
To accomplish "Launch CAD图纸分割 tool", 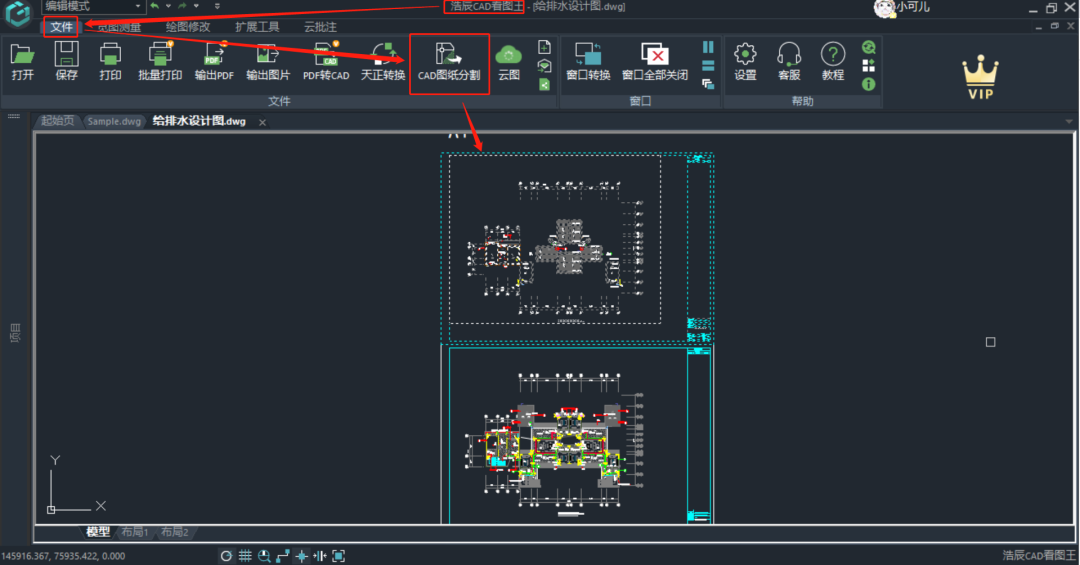I will click(x=449, y=63).
